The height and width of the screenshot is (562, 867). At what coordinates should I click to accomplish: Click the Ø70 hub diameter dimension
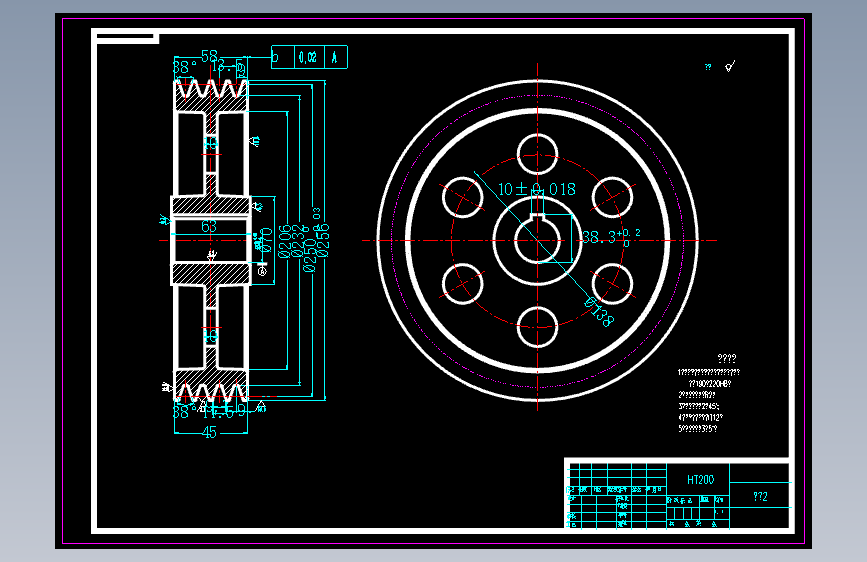point(267,240)
